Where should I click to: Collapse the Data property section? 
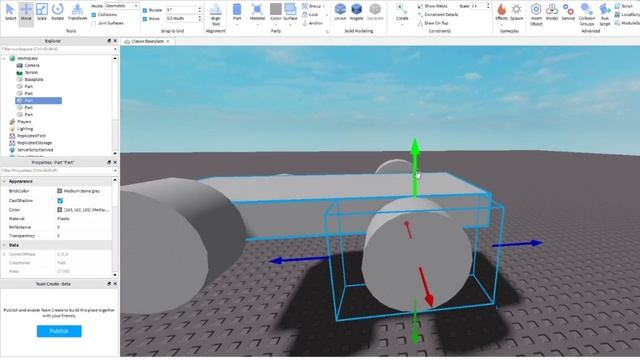point(4,245)
